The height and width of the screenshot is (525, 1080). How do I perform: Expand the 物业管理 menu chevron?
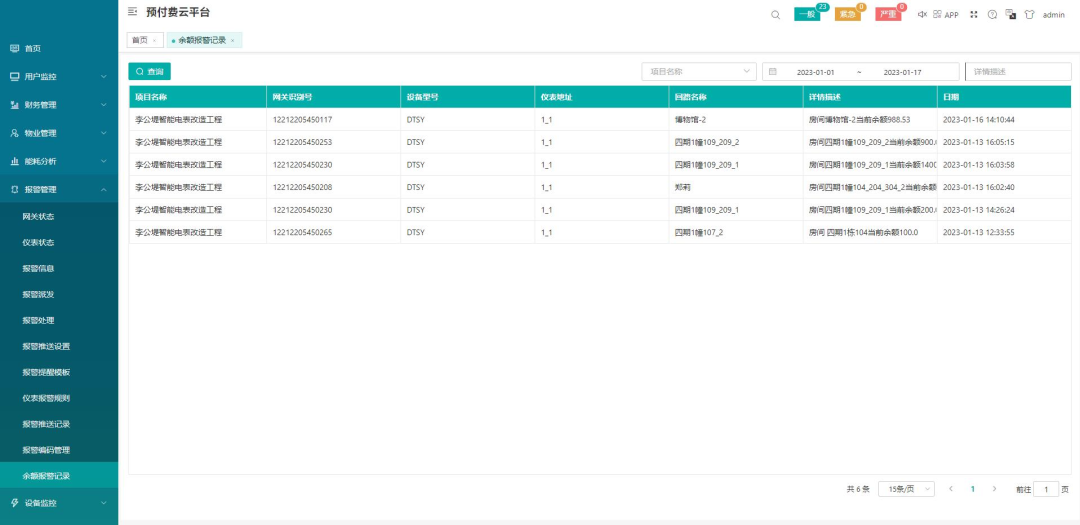point(104,133)
